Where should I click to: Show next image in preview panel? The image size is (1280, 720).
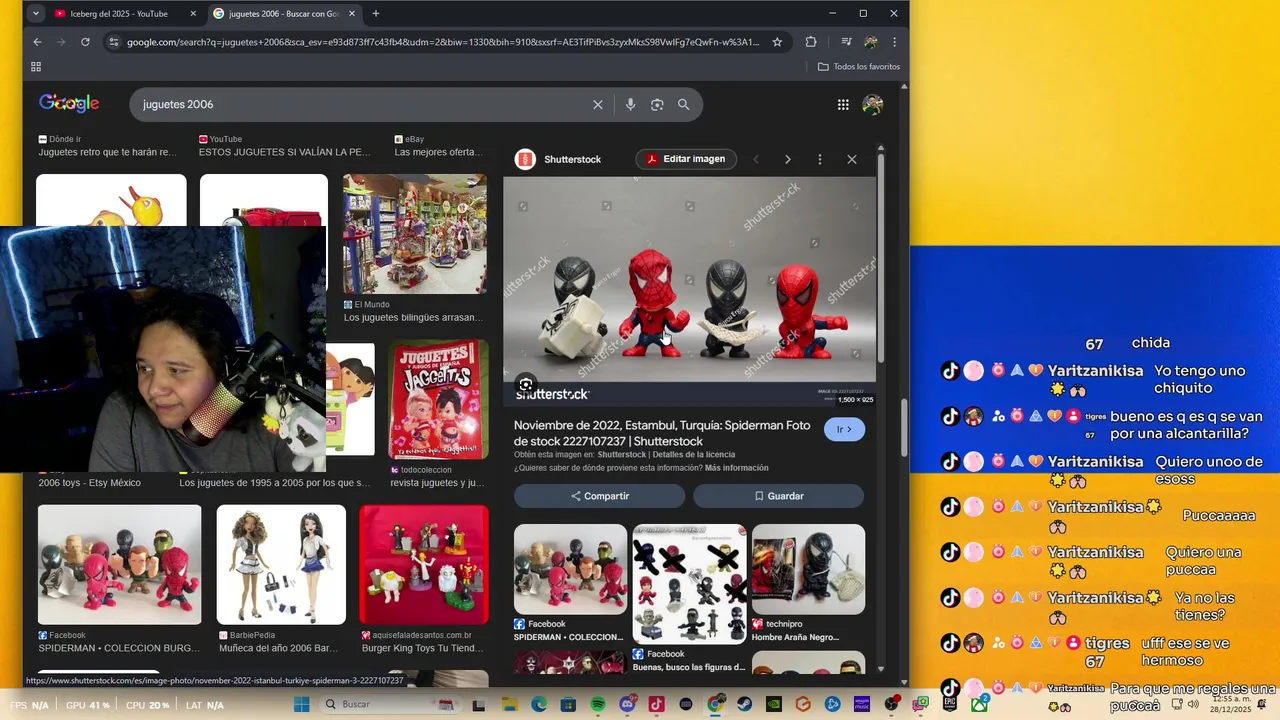(787, 159)
